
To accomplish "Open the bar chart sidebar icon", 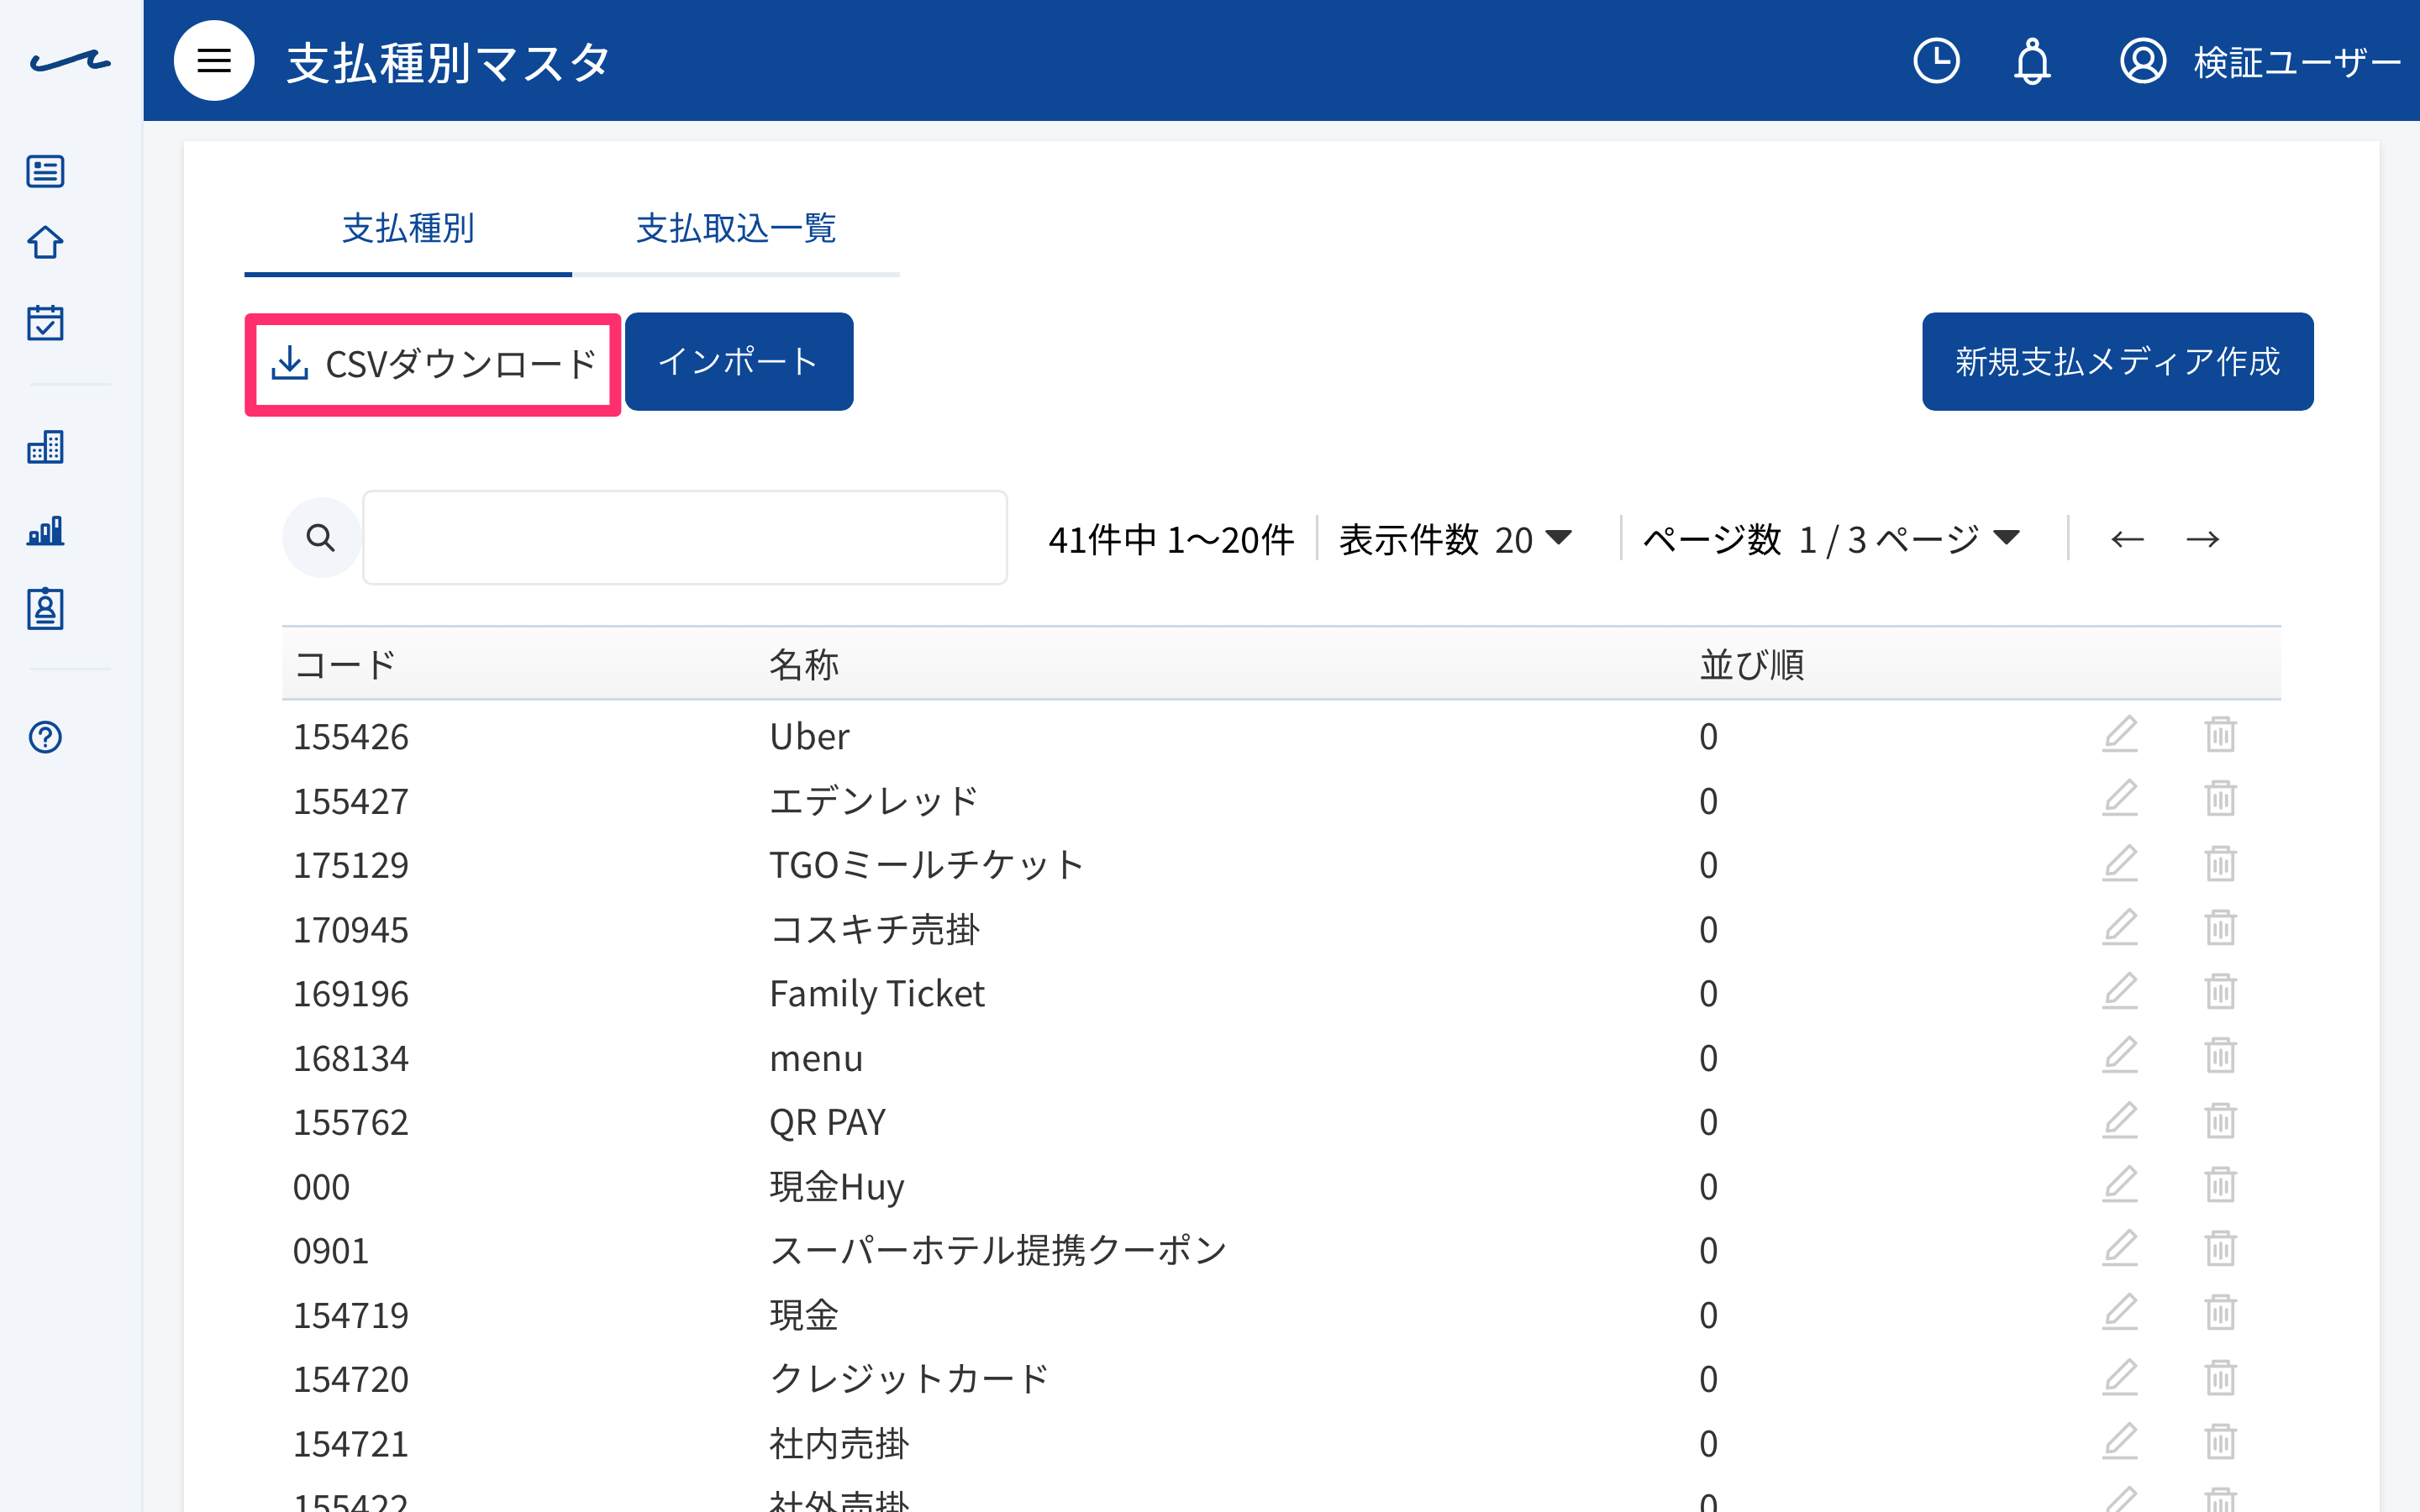I will (x=45, y=530).
